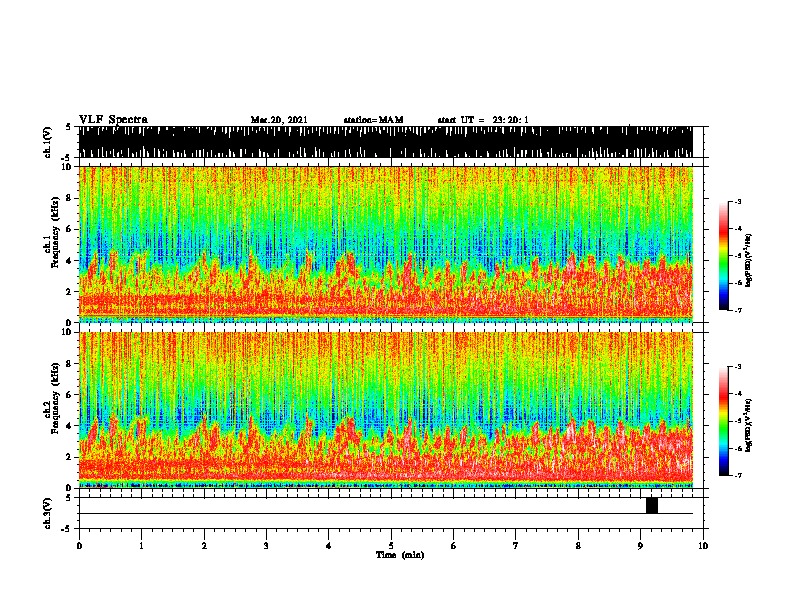Click the ch.1 spectrogram color scale bar
Screen dimensions: 792x612
pyautogui.click(x=723, y=256)
